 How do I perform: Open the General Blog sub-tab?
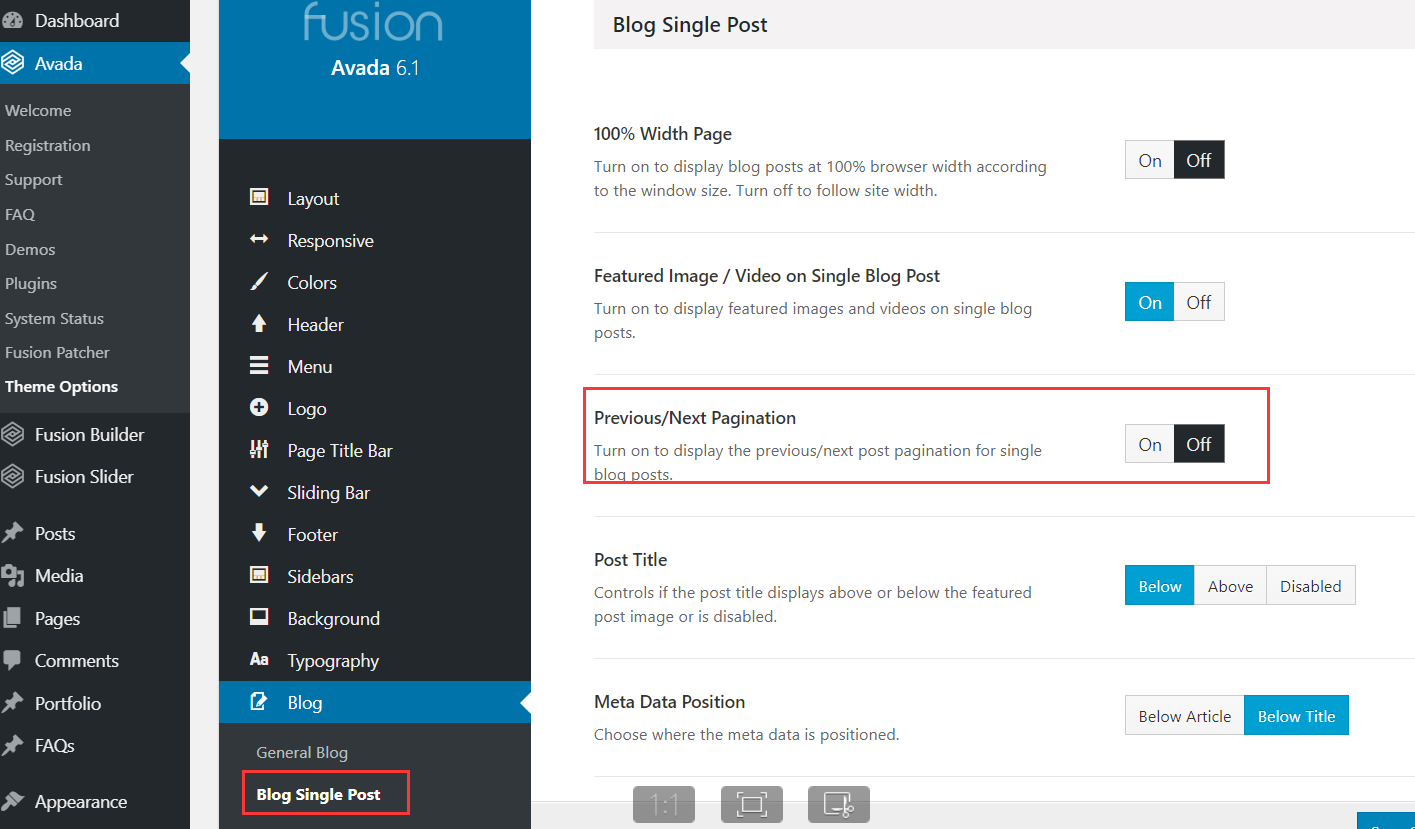(x=302, y=752)
